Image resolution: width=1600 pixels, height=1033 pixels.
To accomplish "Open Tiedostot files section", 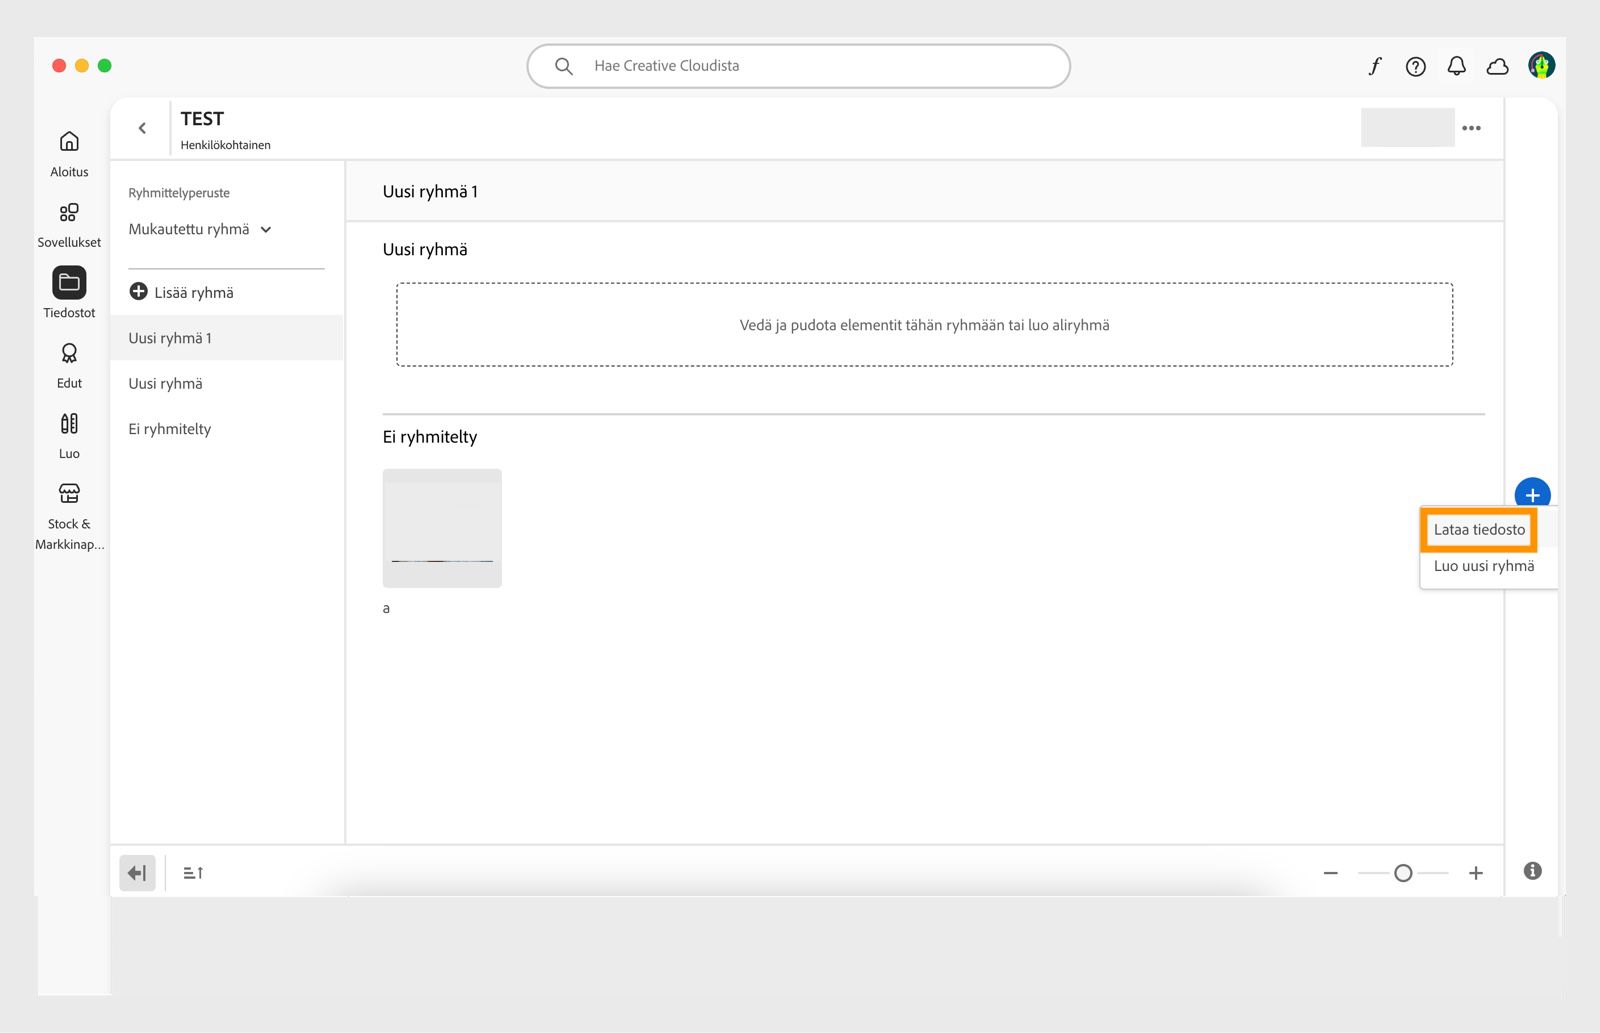I will coord(69,293).
